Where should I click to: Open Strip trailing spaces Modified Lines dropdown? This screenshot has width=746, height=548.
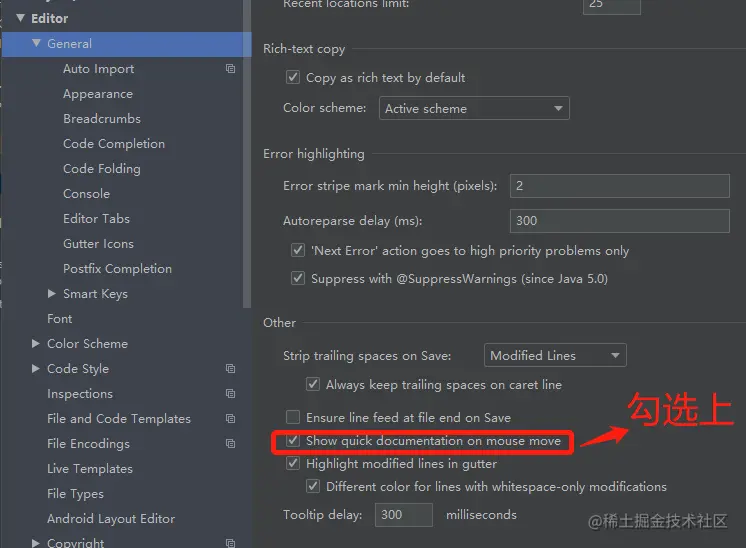[x=555, y=355]
